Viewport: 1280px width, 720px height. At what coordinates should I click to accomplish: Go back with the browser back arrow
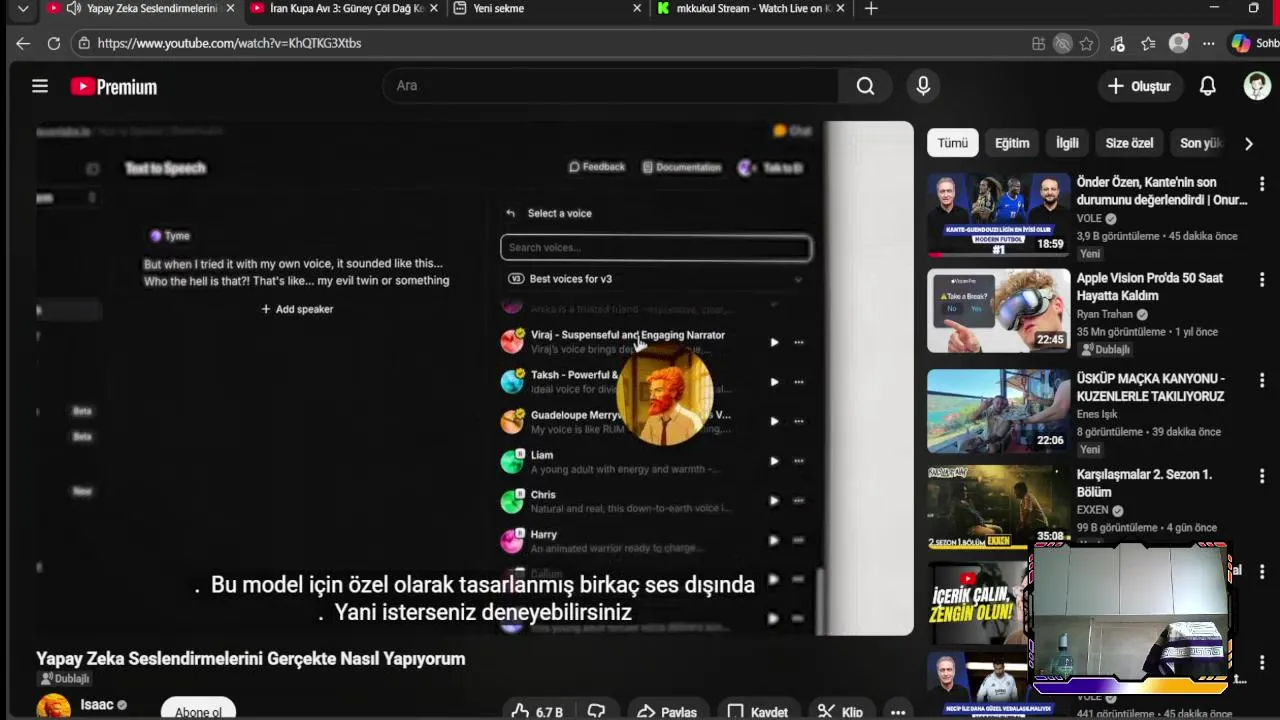tap(23, 43)
